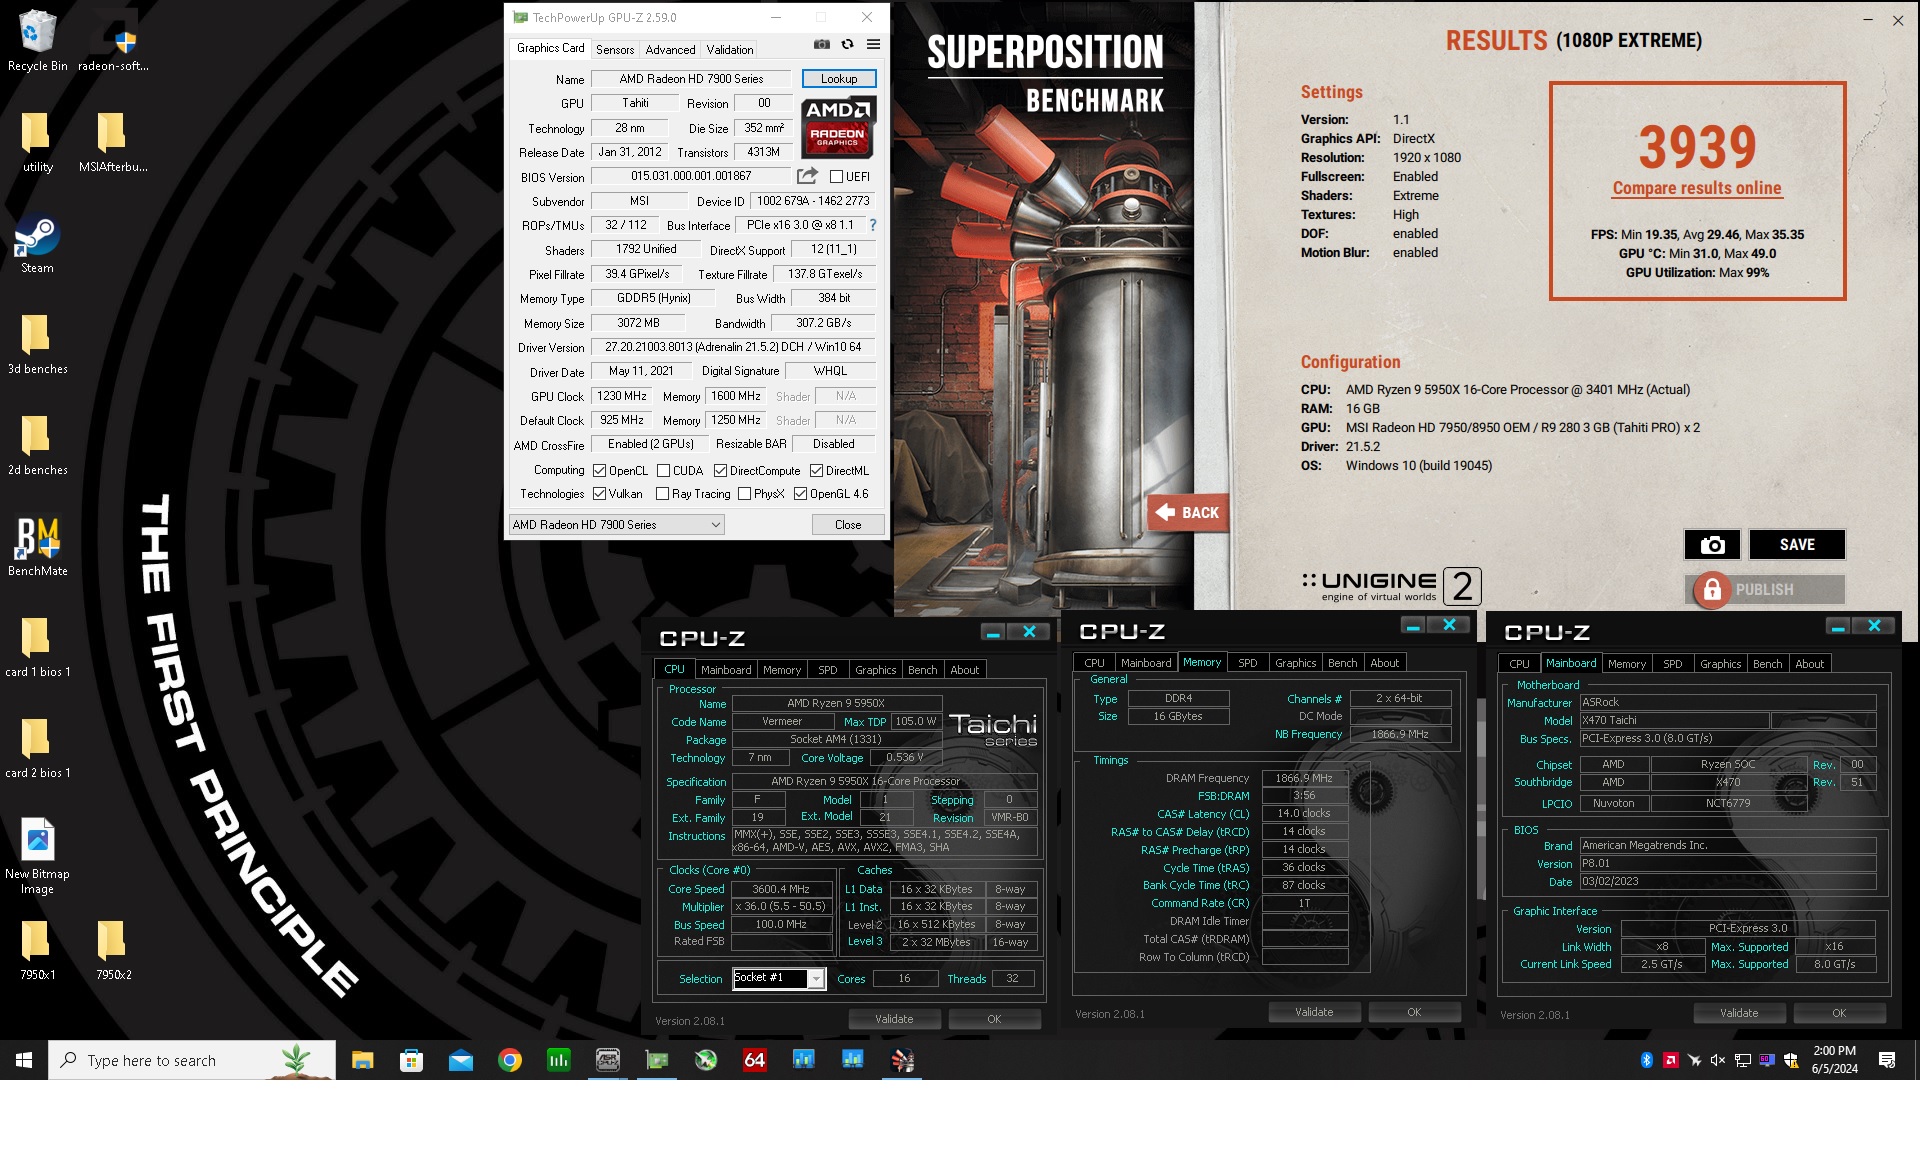Export the BIOS using the share arrow icon
Viewport: 1920px width, 1152px height.
coord(807,176)
